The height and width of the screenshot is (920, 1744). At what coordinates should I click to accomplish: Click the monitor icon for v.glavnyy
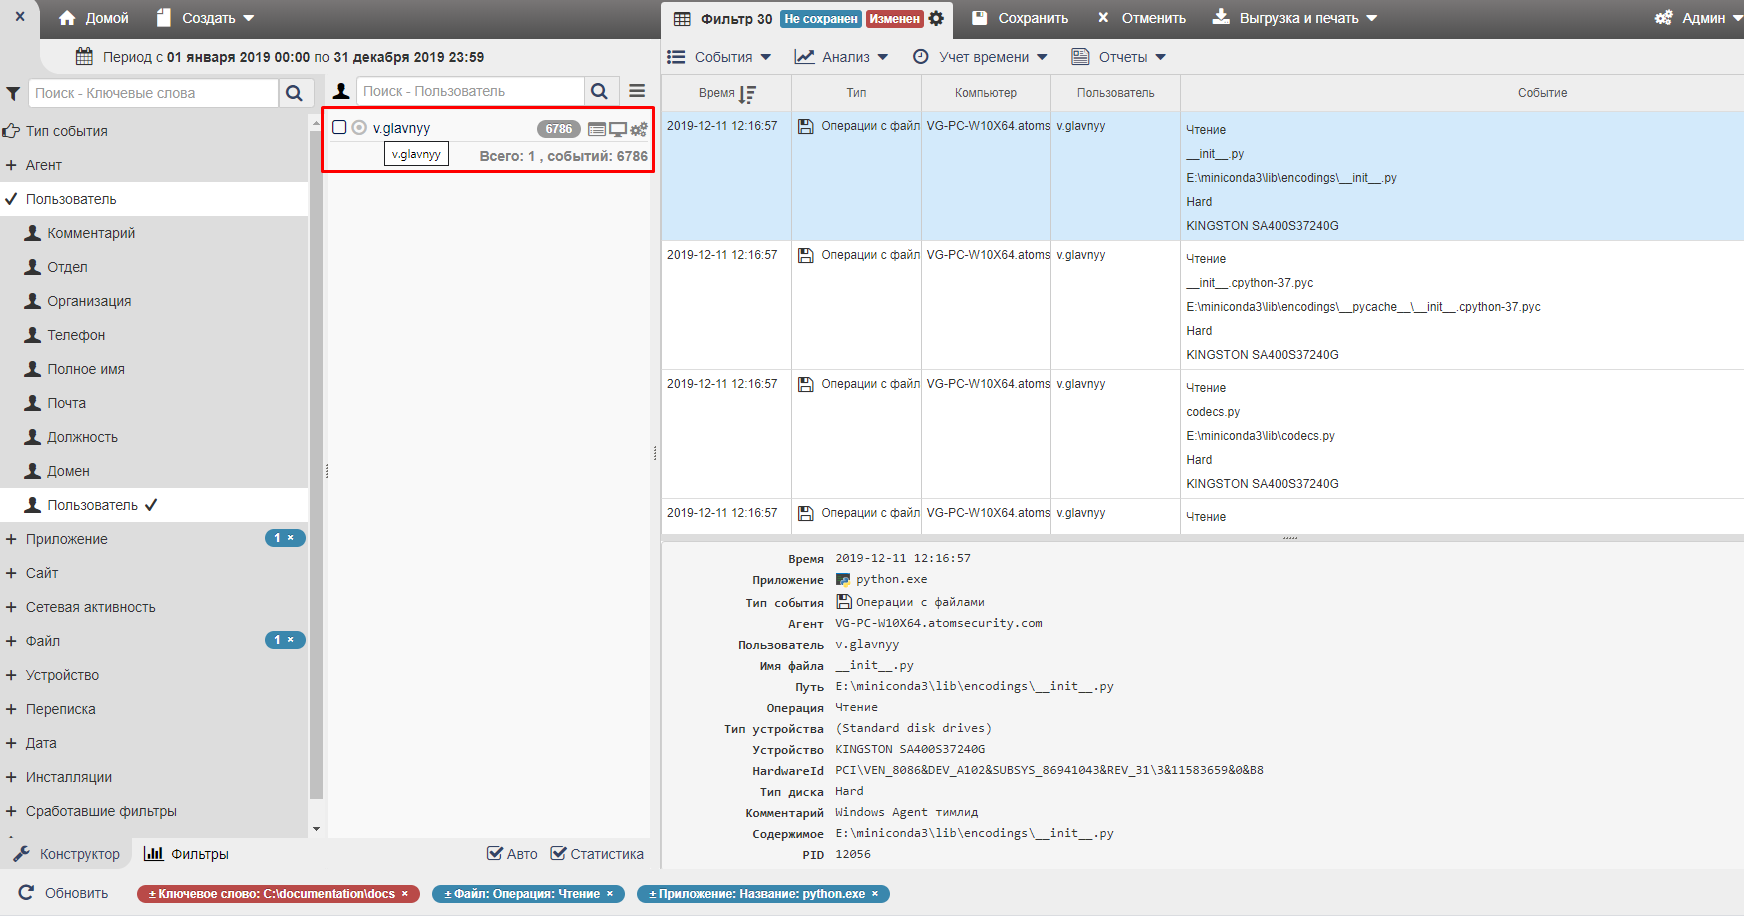point(618,129)
